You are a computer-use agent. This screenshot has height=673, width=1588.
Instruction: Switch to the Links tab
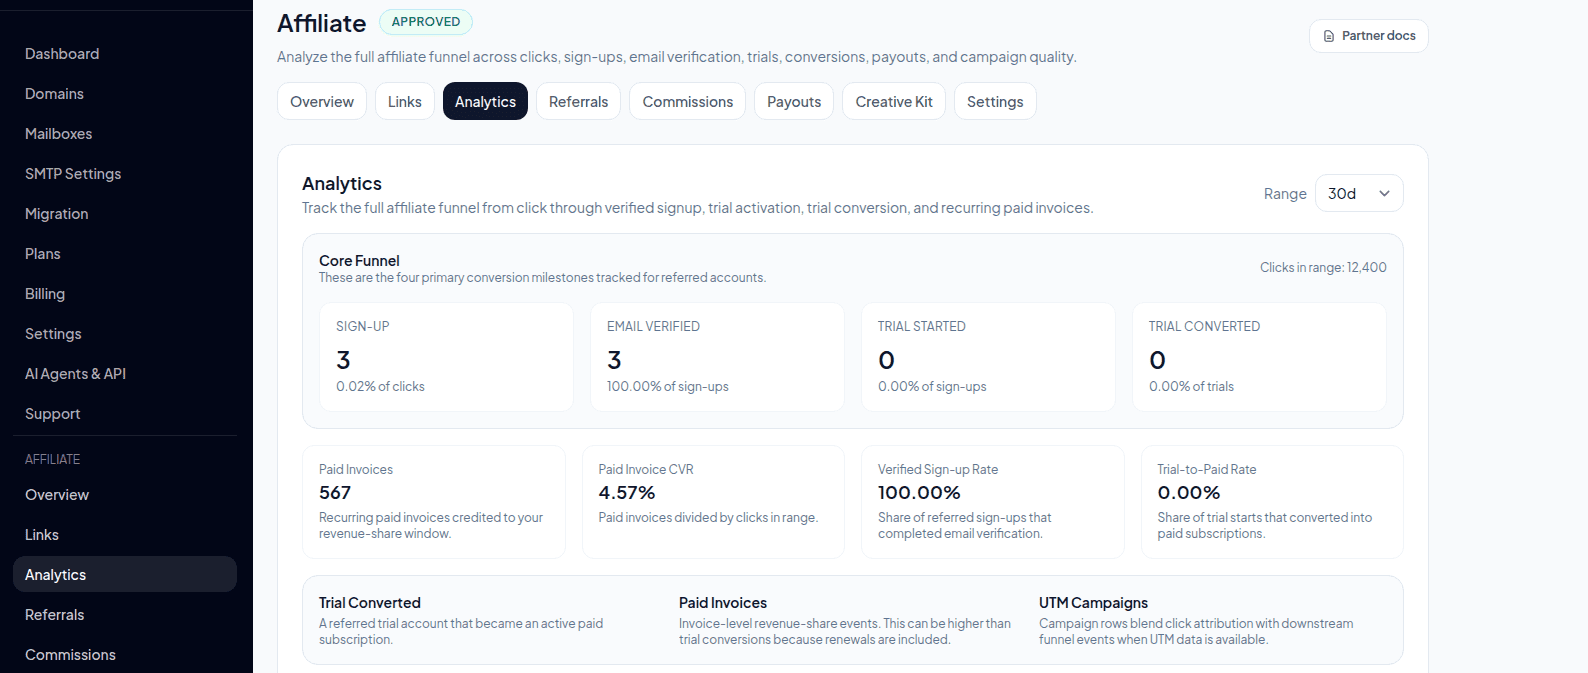[x=405, y=101]
